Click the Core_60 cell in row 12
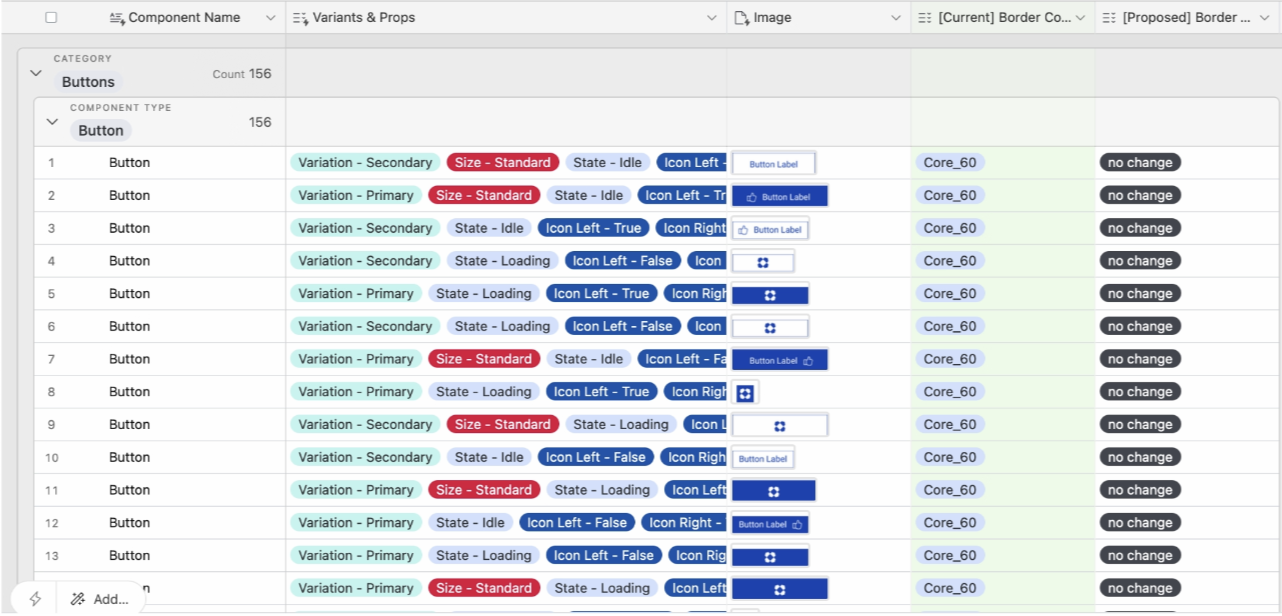This screenshot has width=1282, height=616. pos(950,522)
